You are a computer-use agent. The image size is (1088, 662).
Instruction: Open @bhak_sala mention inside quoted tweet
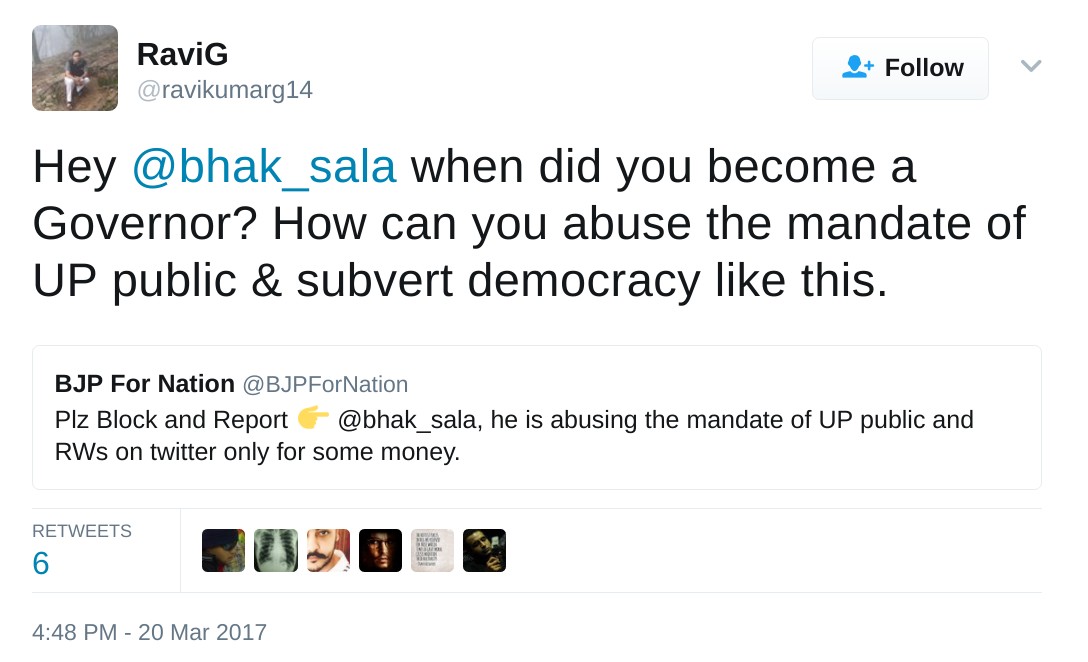click(x=410, y=419)
